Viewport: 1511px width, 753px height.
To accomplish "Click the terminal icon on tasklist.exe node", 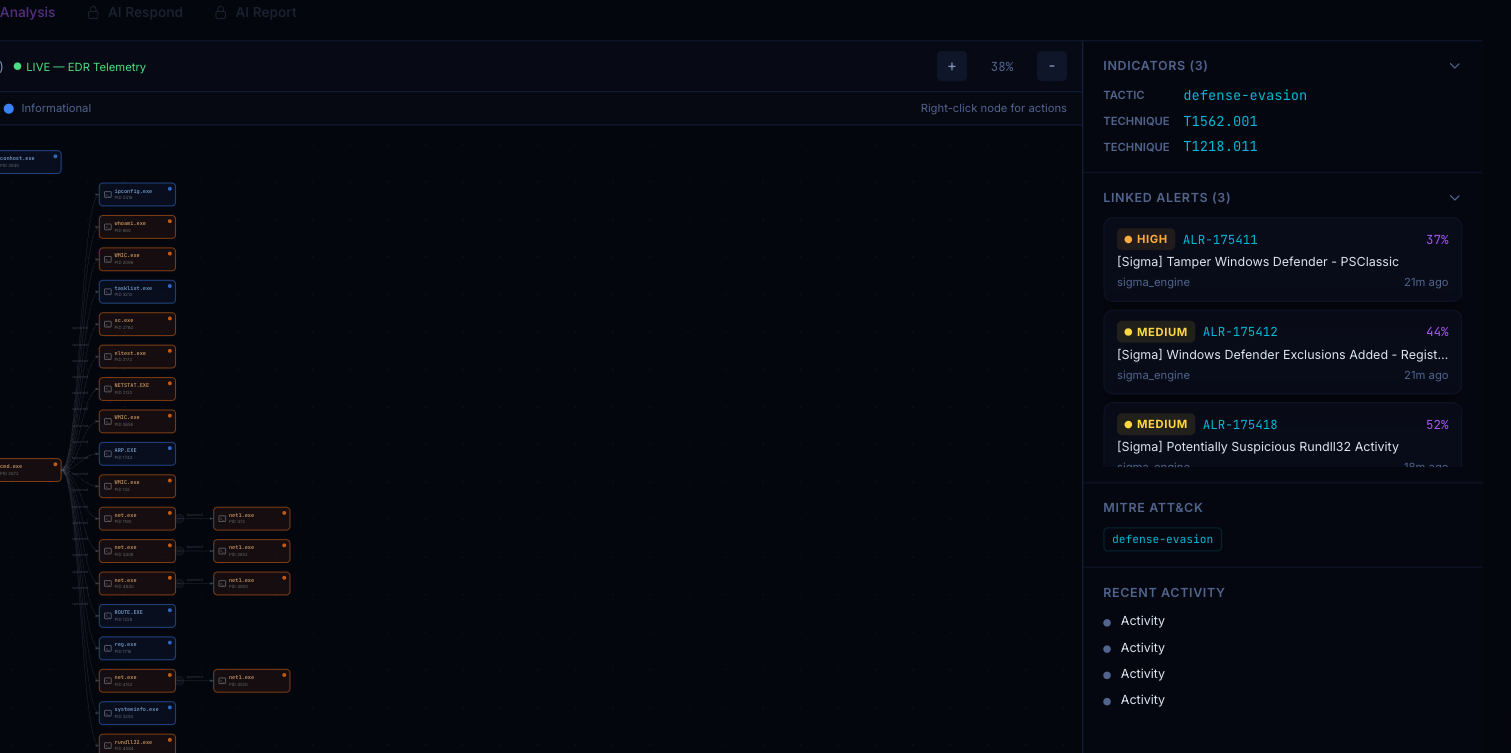I will pyautogui.click(x=108, y=292).
